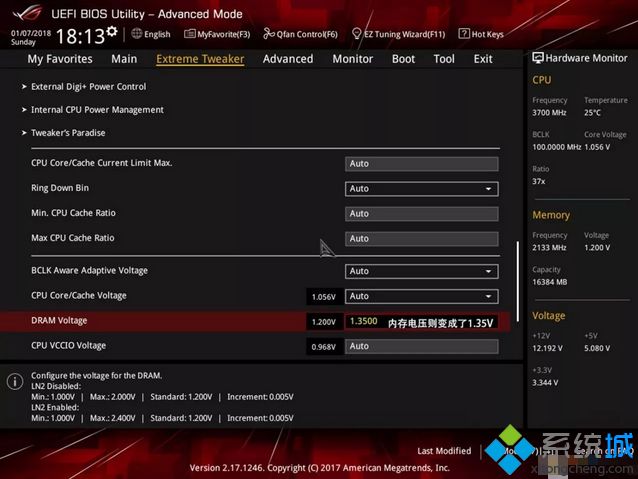Click the CPU temperature 25°C value
Viewport: 638px width, 479px height.
(592, 113)
